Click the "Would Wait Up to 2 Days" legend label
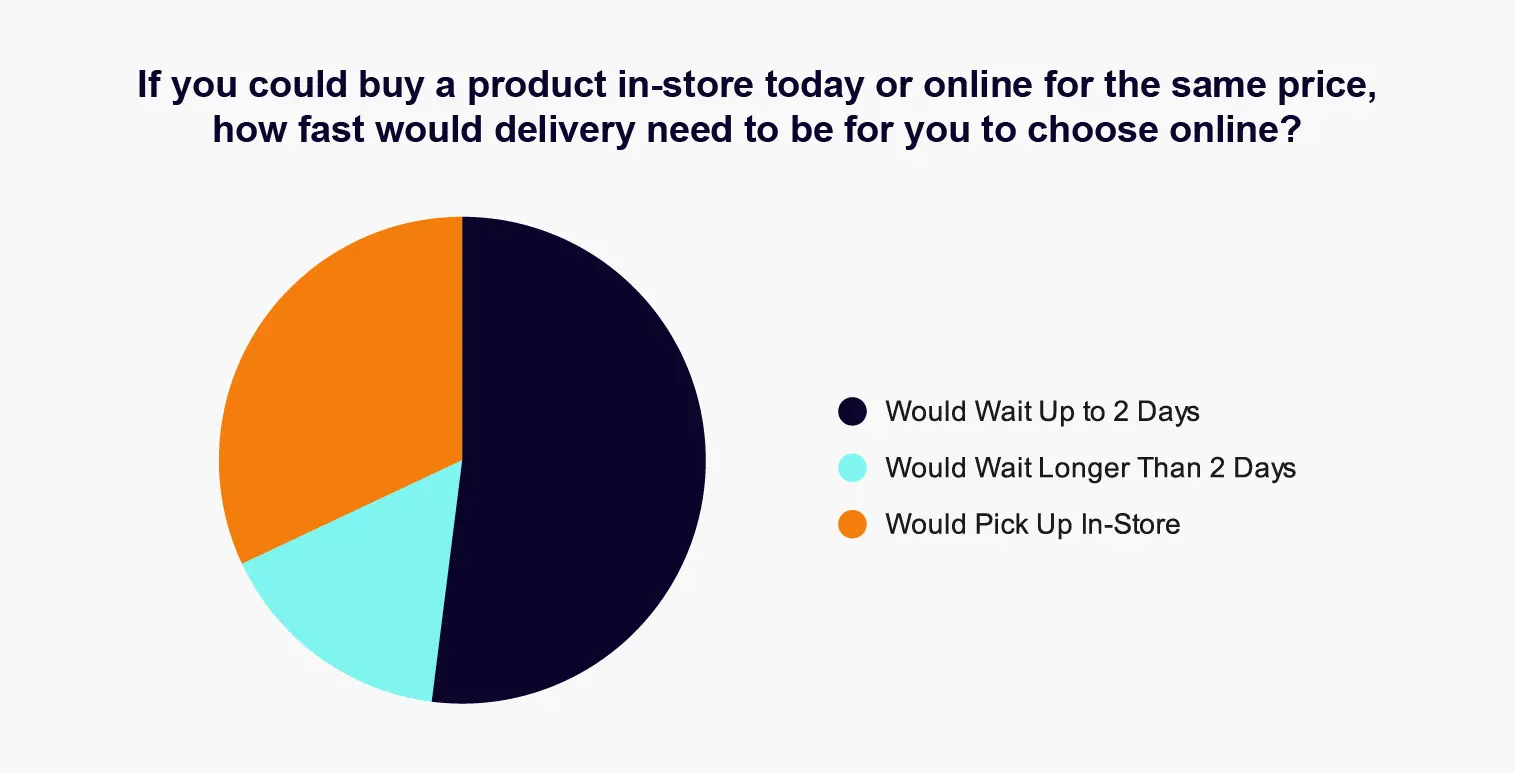 1042,411
